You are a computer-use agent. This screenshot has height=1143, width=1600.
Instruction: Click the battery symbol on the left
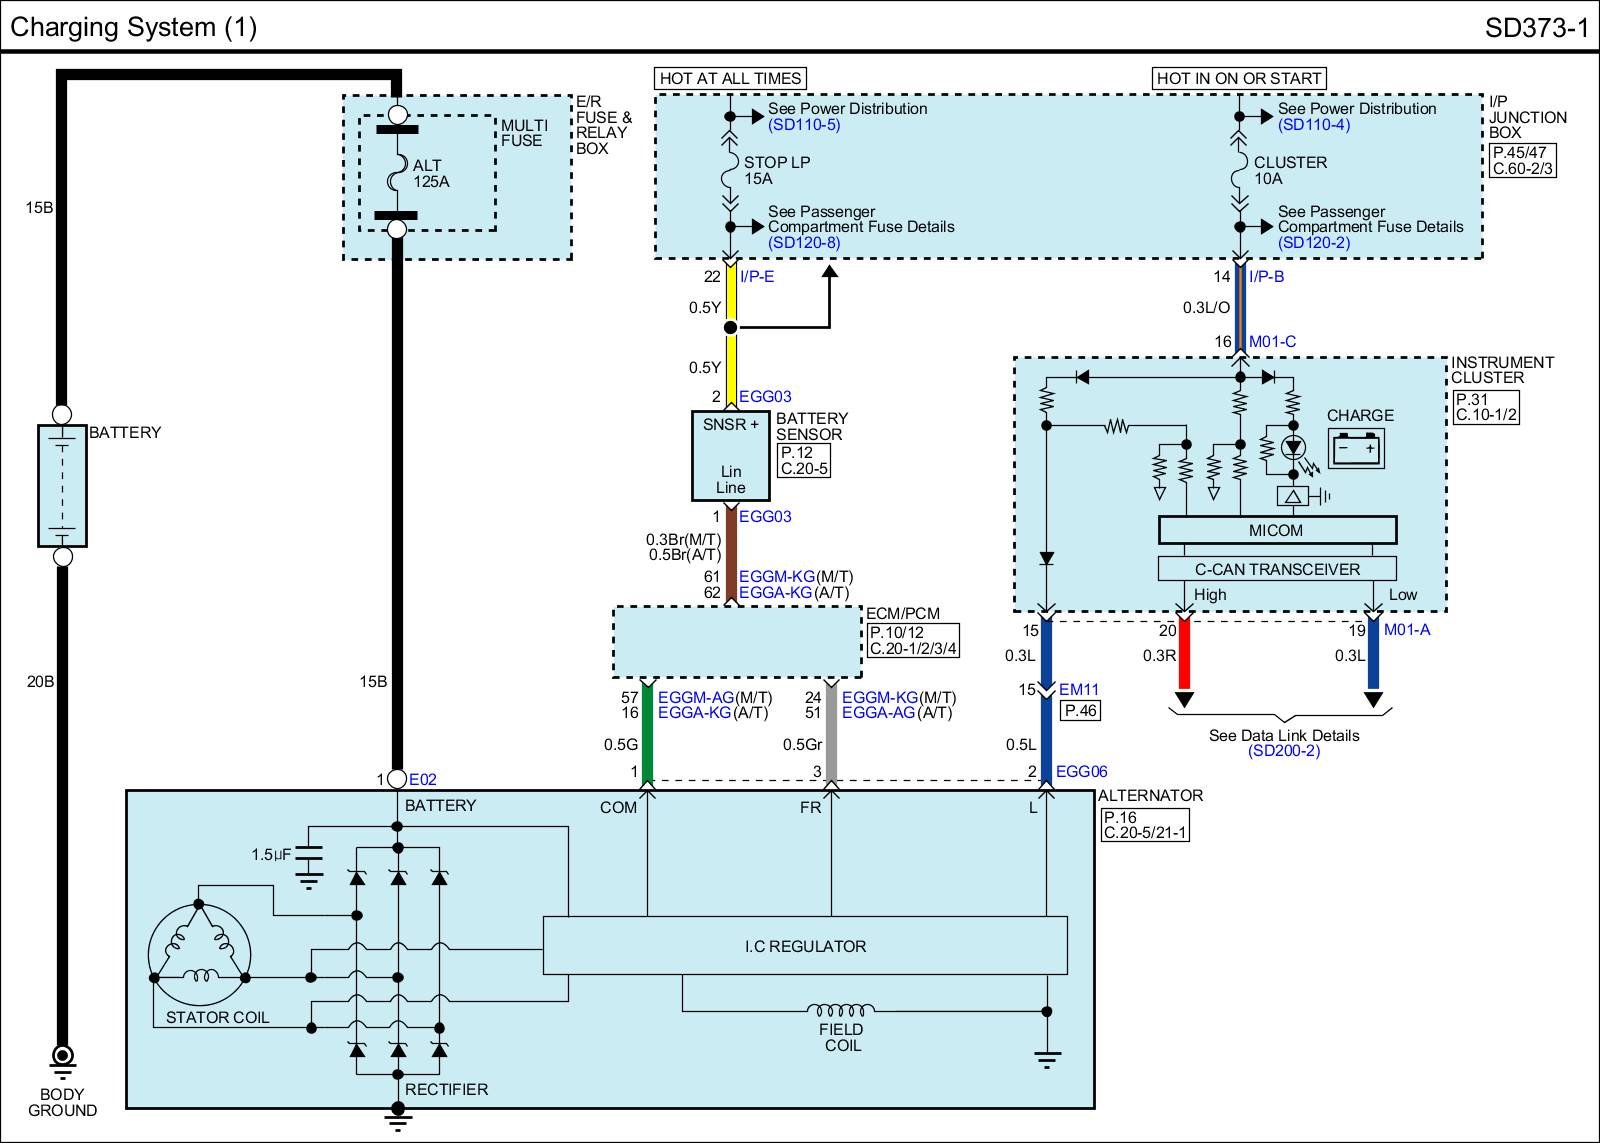pyautogui.click(x=62, y=485)
